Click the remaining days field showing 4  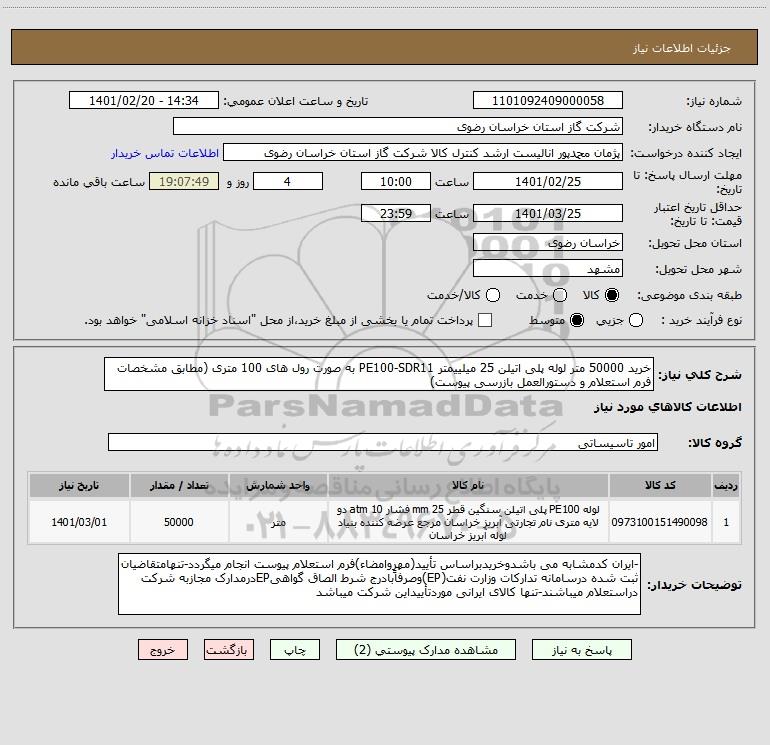click(x=288, y=181)
